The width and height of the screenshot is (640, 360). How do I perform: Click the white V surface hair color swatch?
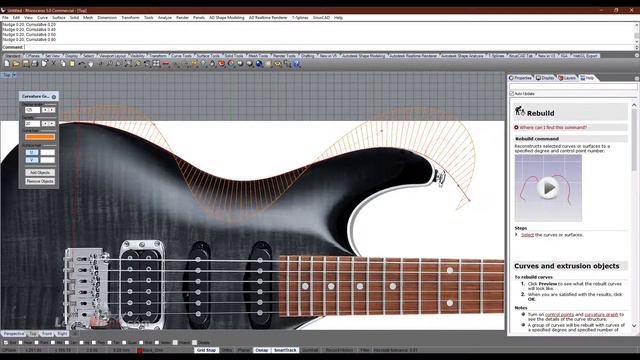[x=47, y=160]
